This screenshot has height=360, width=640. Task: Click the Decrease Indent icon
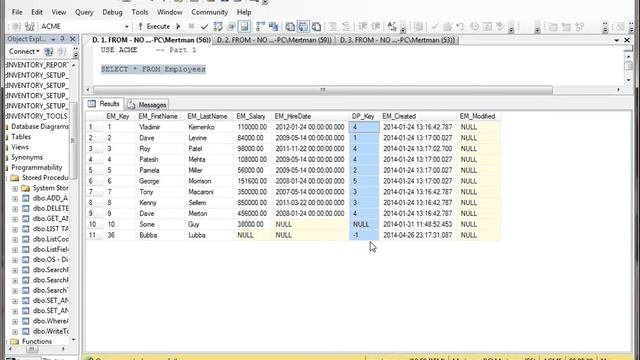point(362,27)
